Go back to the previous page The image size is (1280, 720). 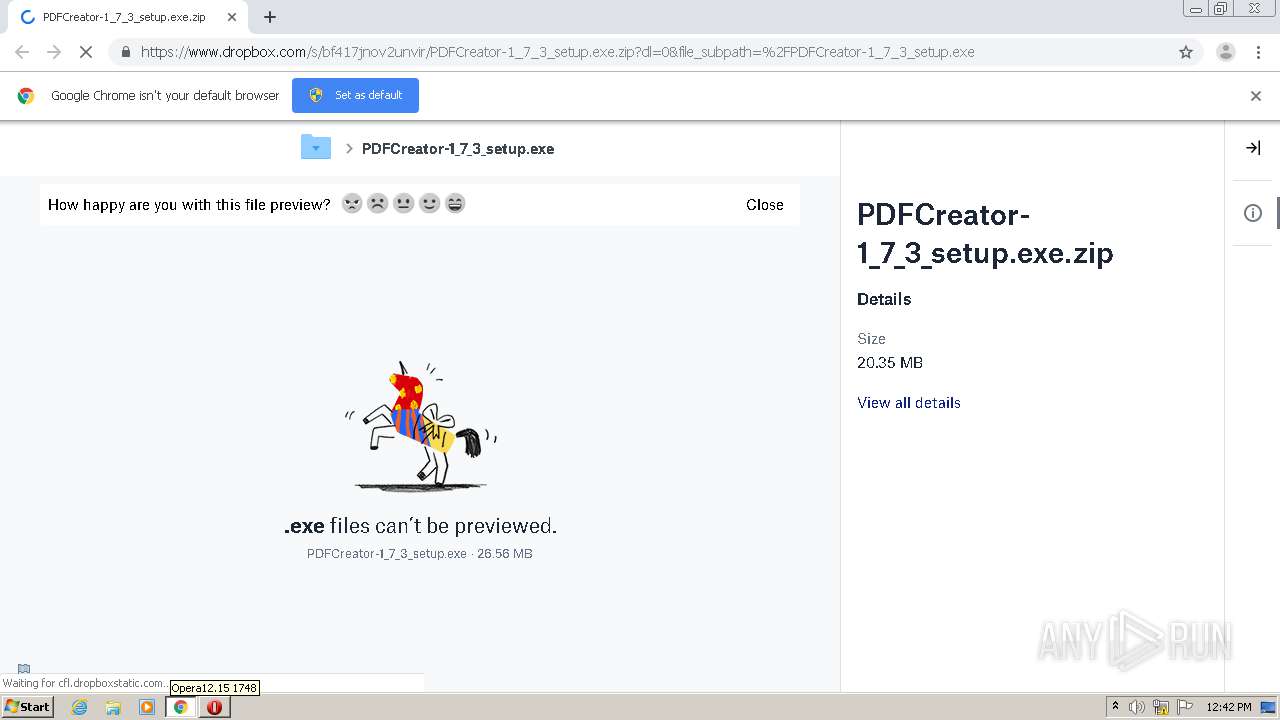click(x=22, y=52)
